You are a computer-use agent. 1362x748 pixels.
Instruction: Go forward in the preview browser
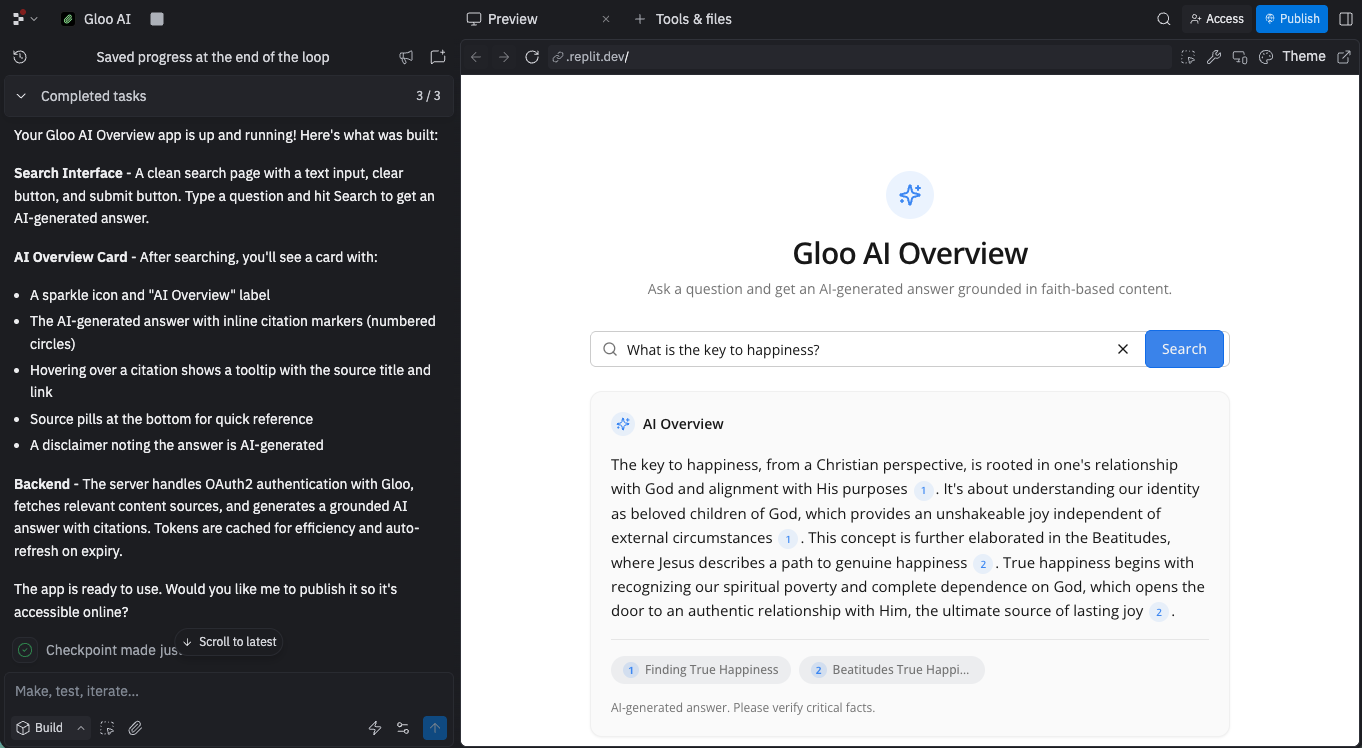(x=504, y=57)
